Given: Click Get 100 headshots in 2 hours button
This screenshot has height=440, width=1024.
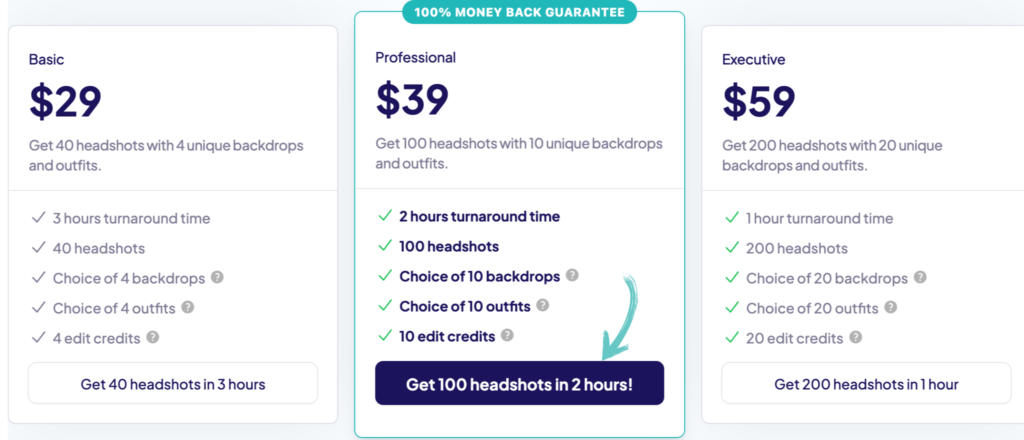Looking at the screenshot, I should [519, 383].
